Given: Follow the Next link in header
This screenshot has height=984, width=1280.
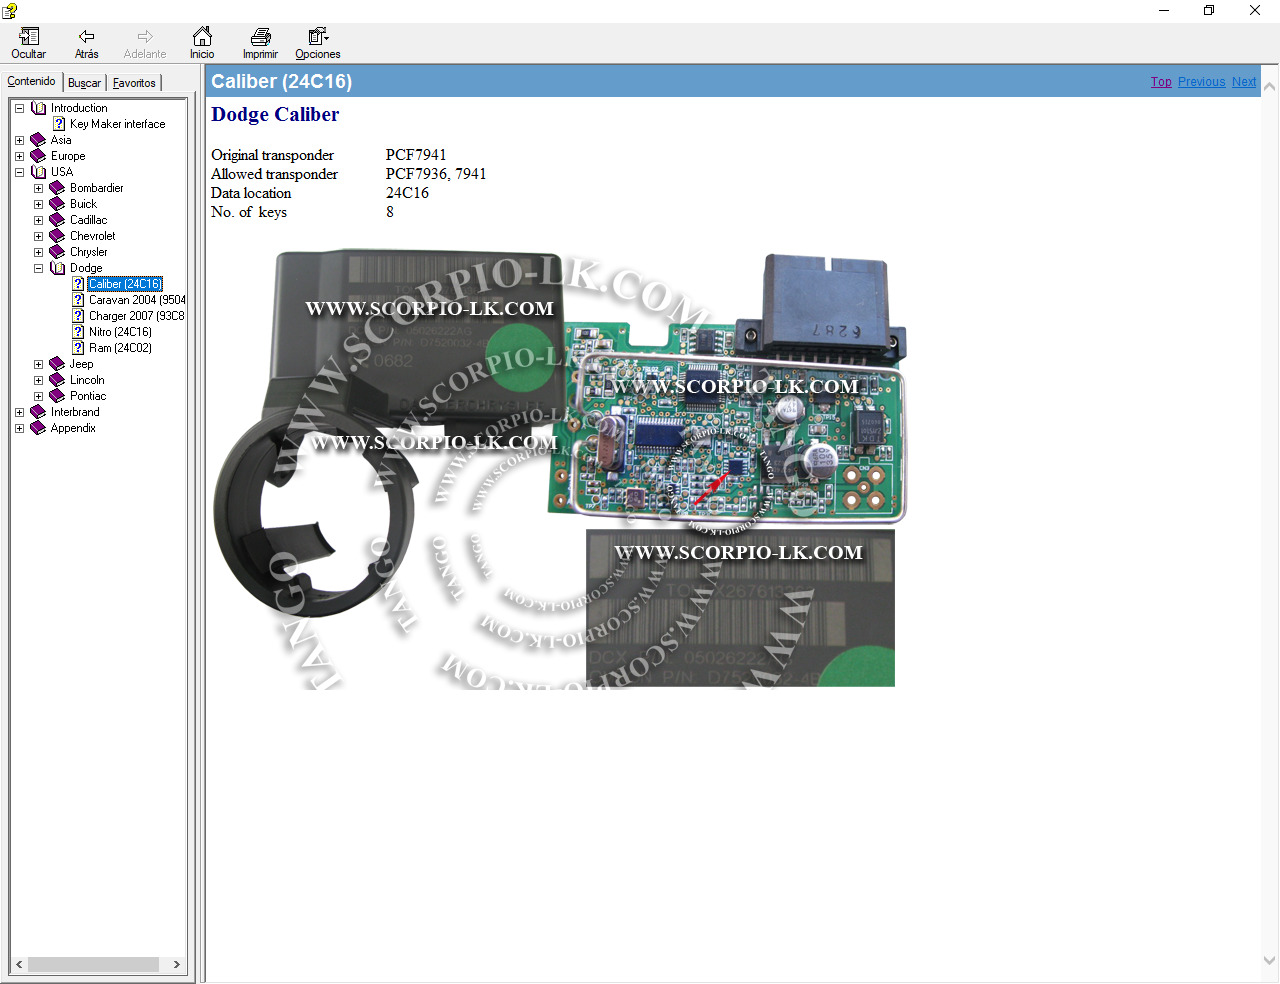Looking at the screenshot, I should pos(1244,82).
